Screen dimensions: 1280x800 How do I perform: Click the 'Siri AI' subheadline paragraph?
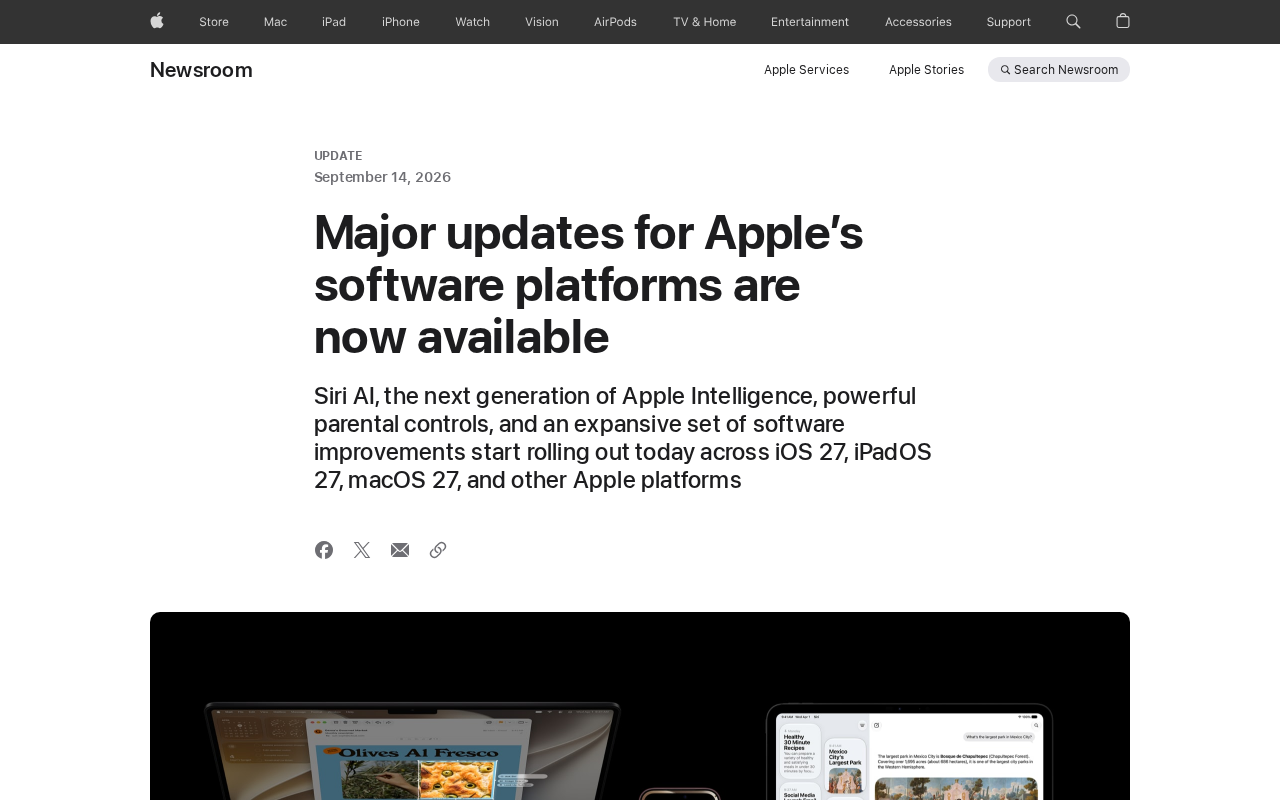coord(623,438)
